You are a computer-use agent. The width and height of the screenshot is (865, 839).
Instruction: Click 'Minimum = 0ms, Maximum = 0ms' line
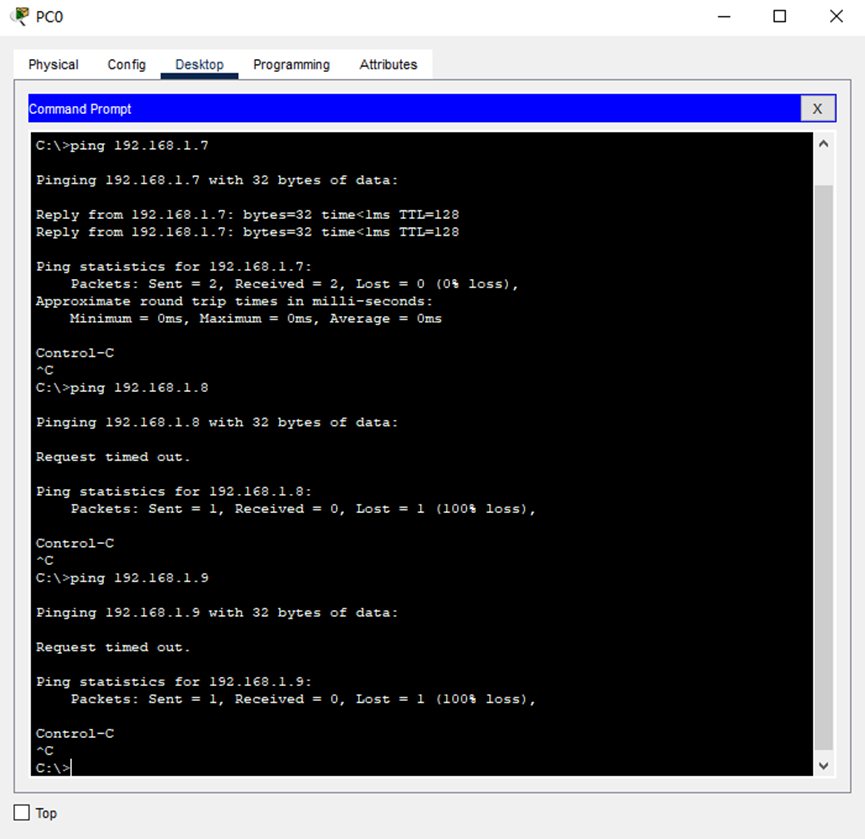click(x=255, y=319)
